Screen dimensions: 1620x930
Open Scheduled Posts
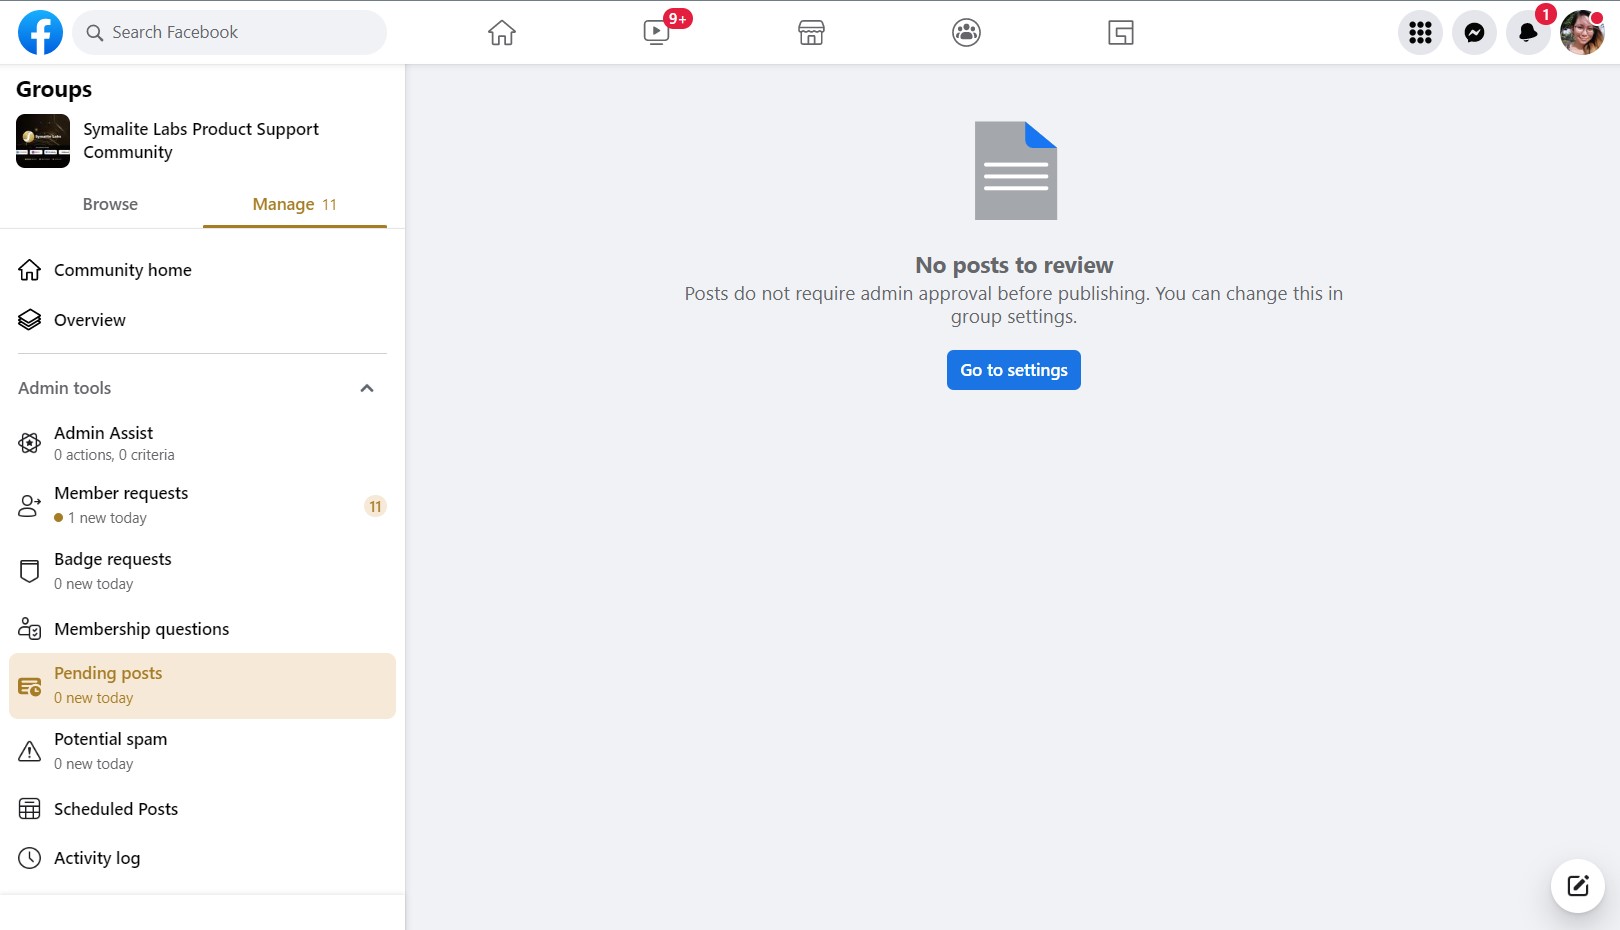pyautogui.click(x=116, y=809)
